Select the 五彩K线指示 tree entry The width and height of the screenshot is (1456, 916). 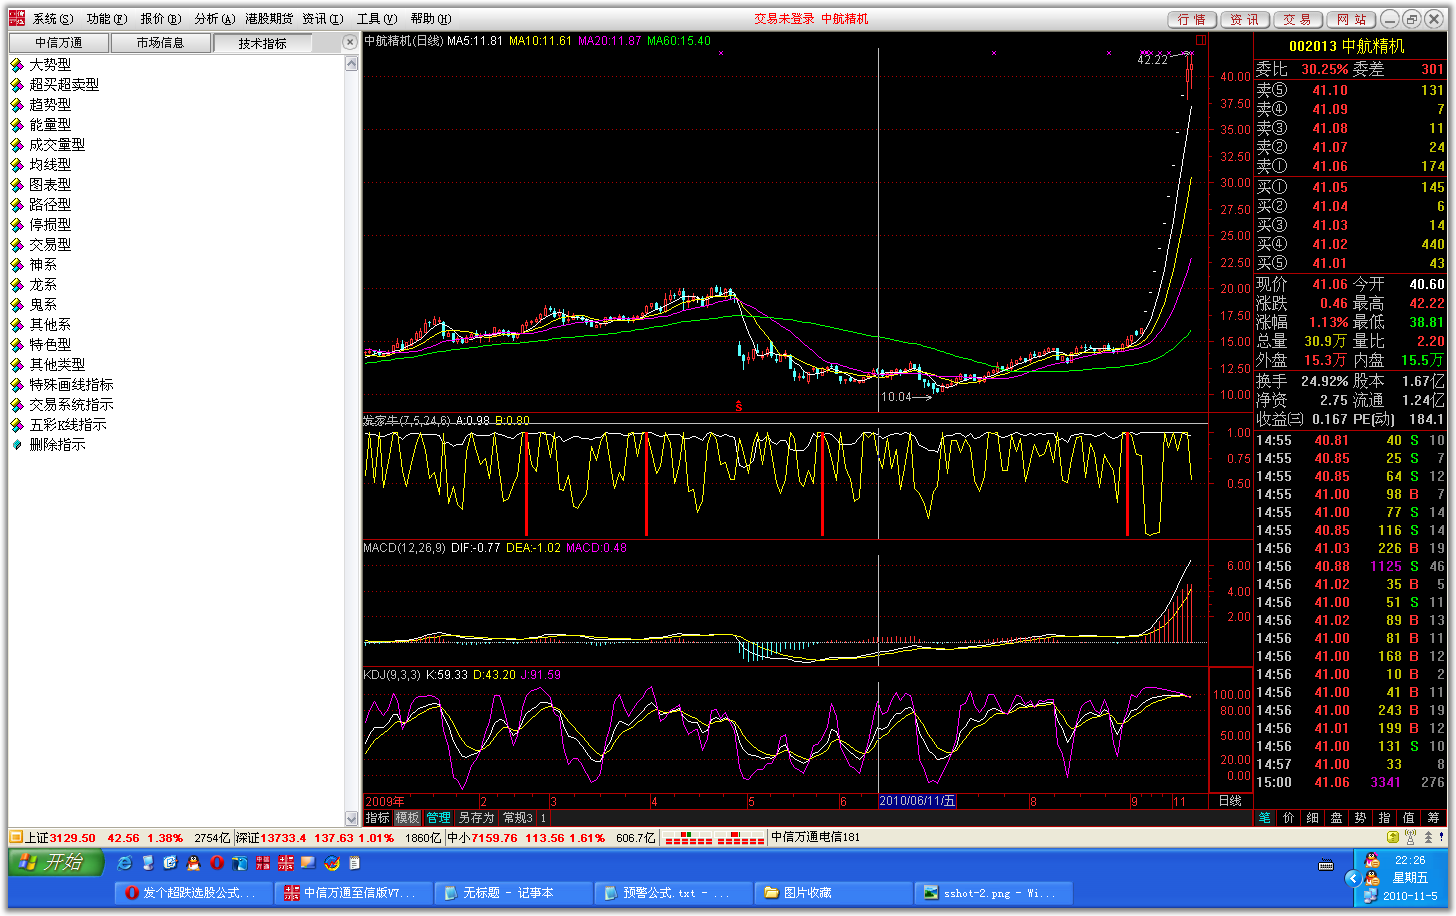[68, 425]
